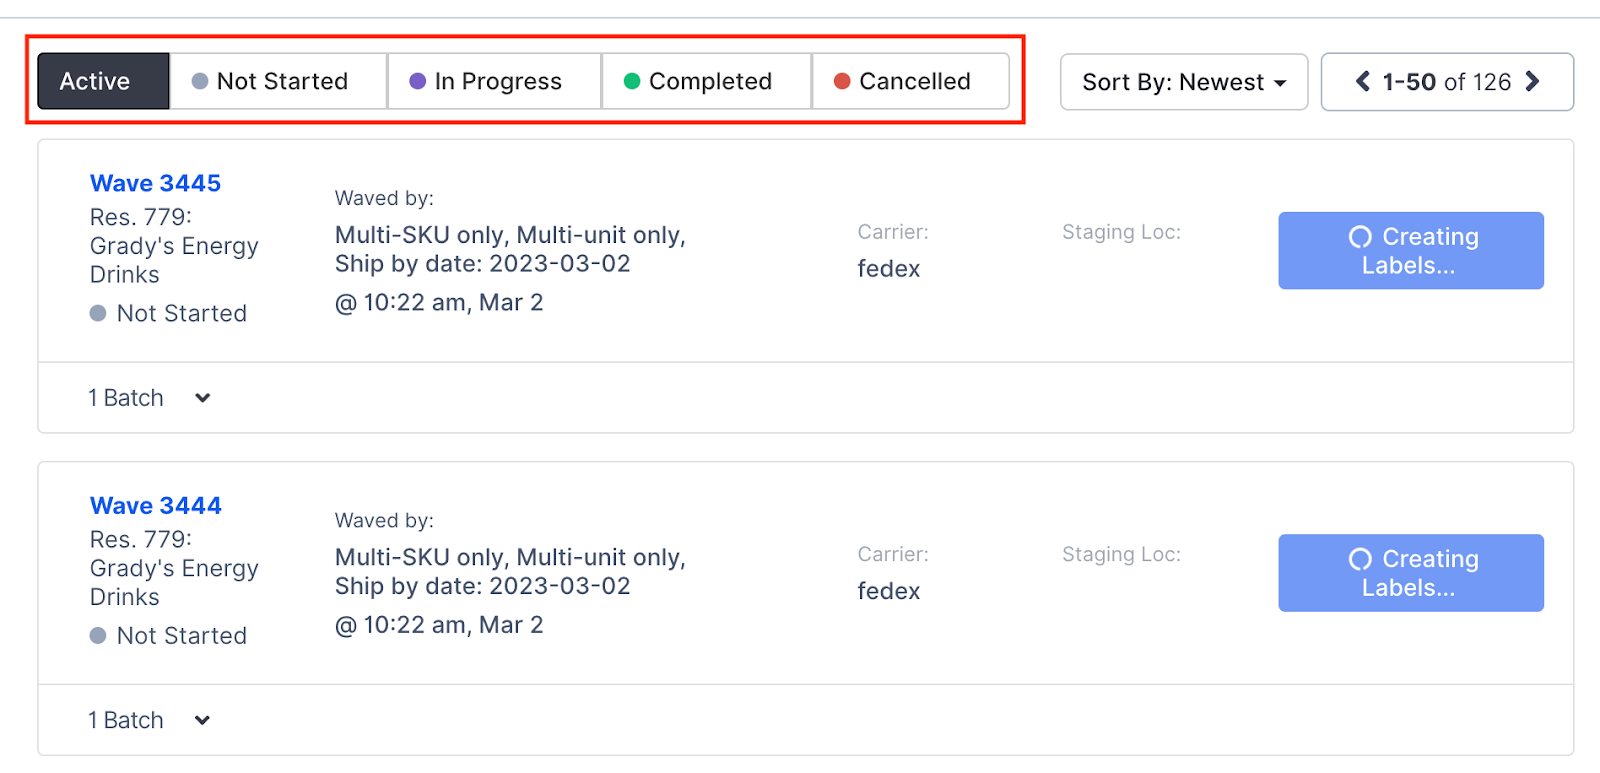
Task: Switch filter to Cancelled
Action: click(911, 81)
